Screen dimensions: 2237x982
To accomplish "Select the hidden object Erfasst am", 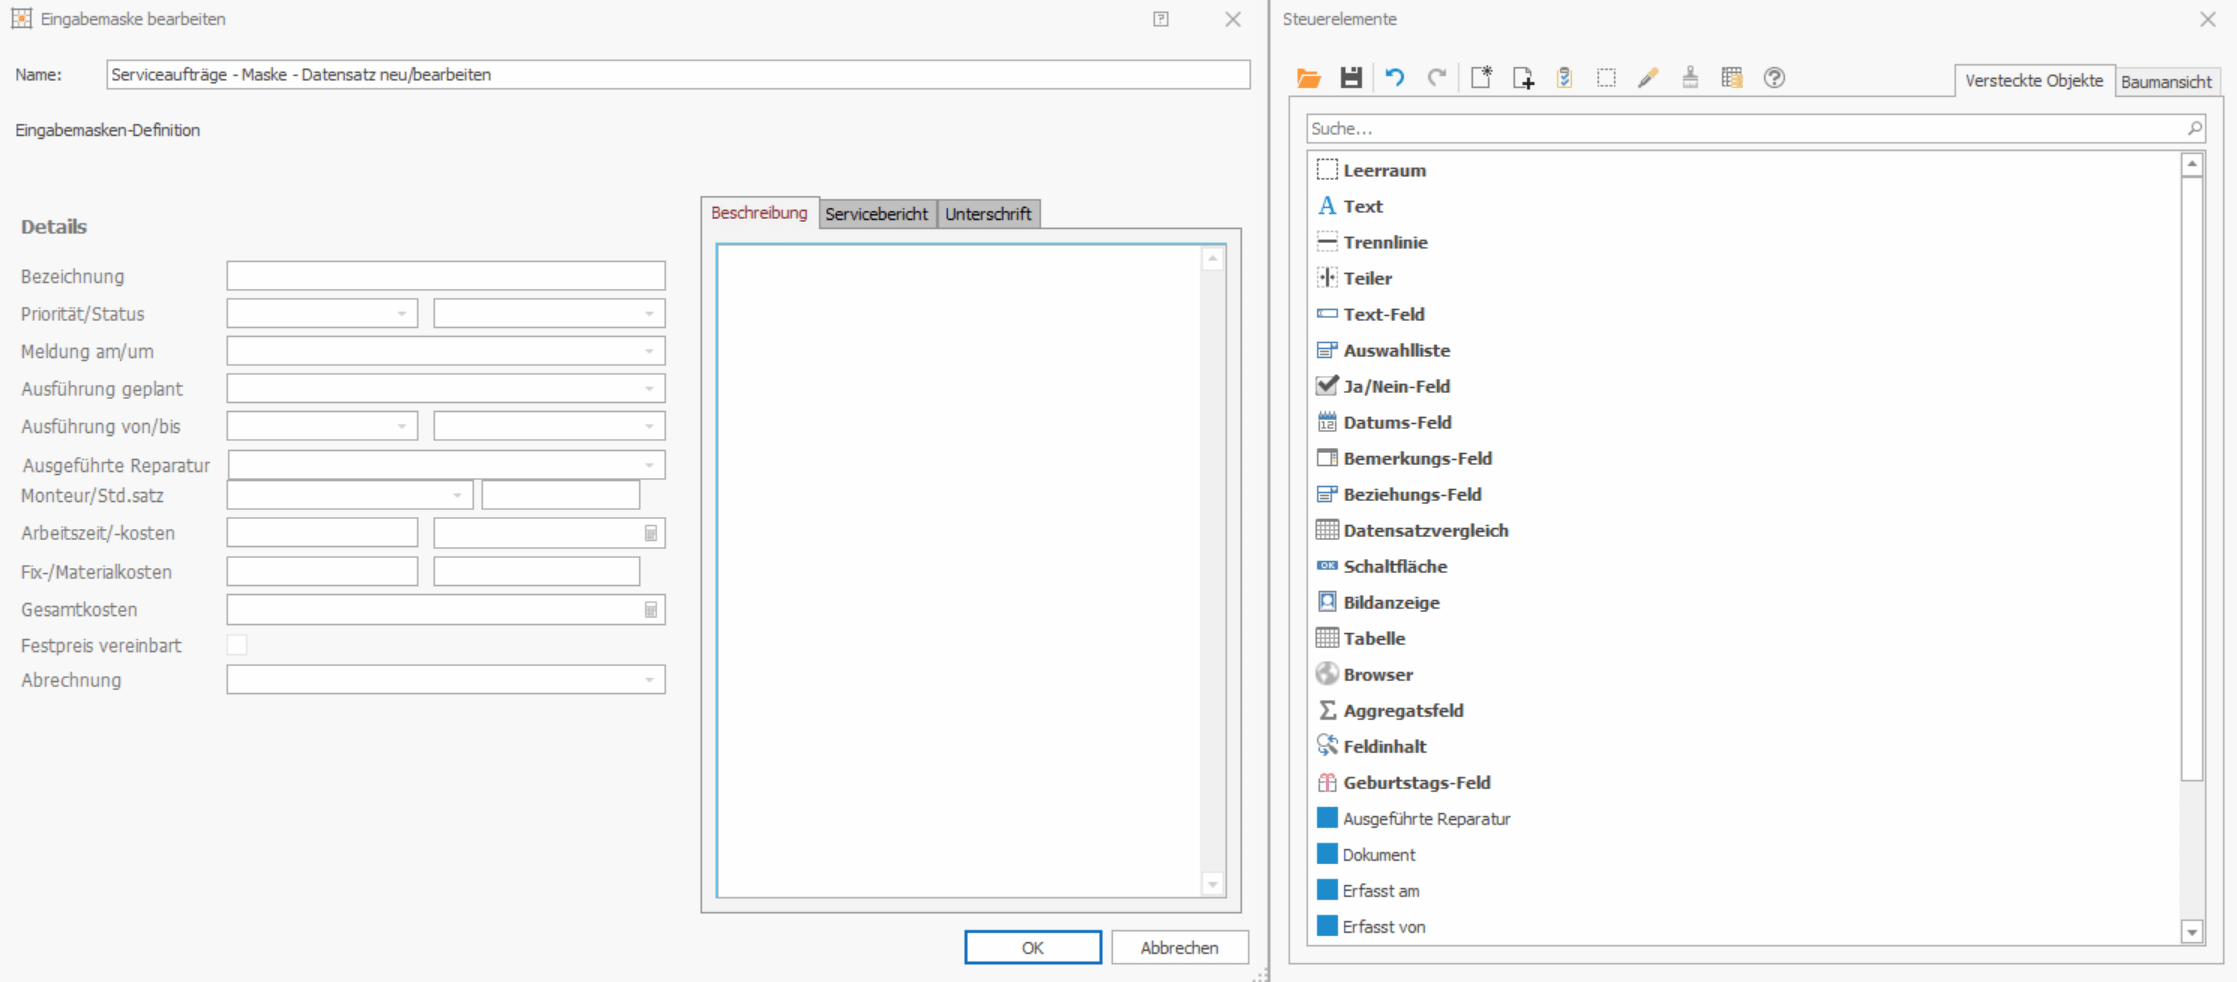I will pos(1381,890).
